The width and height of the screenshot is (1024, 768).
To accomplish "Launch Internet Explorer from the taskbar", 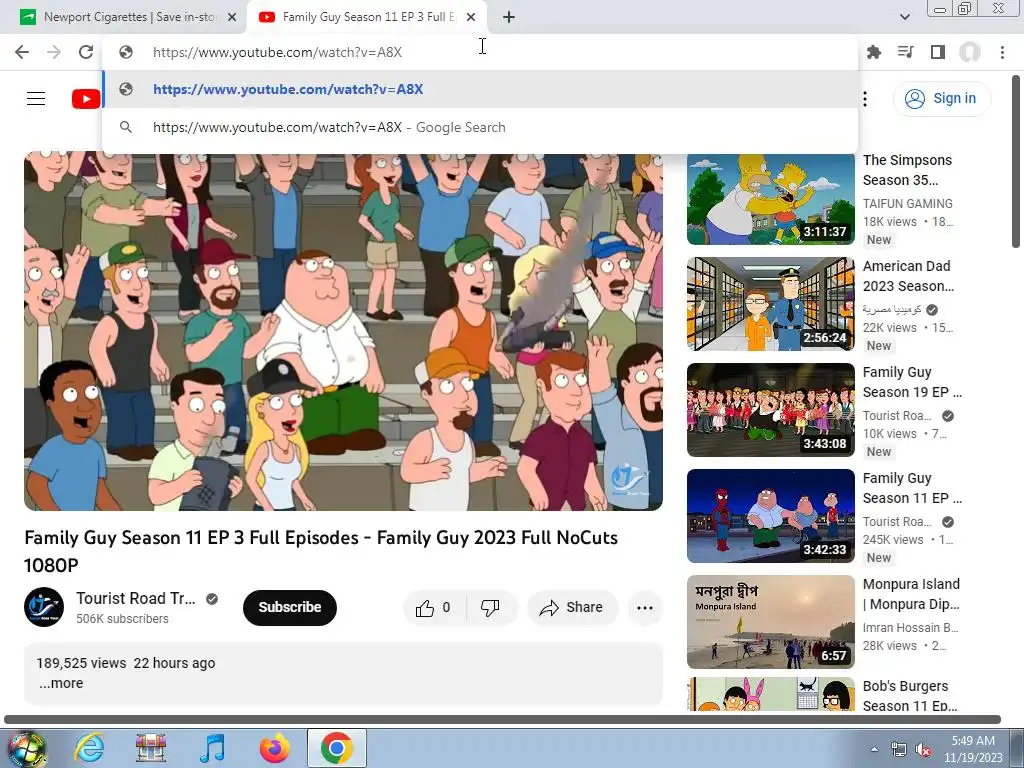I will [x=89, y=748].
